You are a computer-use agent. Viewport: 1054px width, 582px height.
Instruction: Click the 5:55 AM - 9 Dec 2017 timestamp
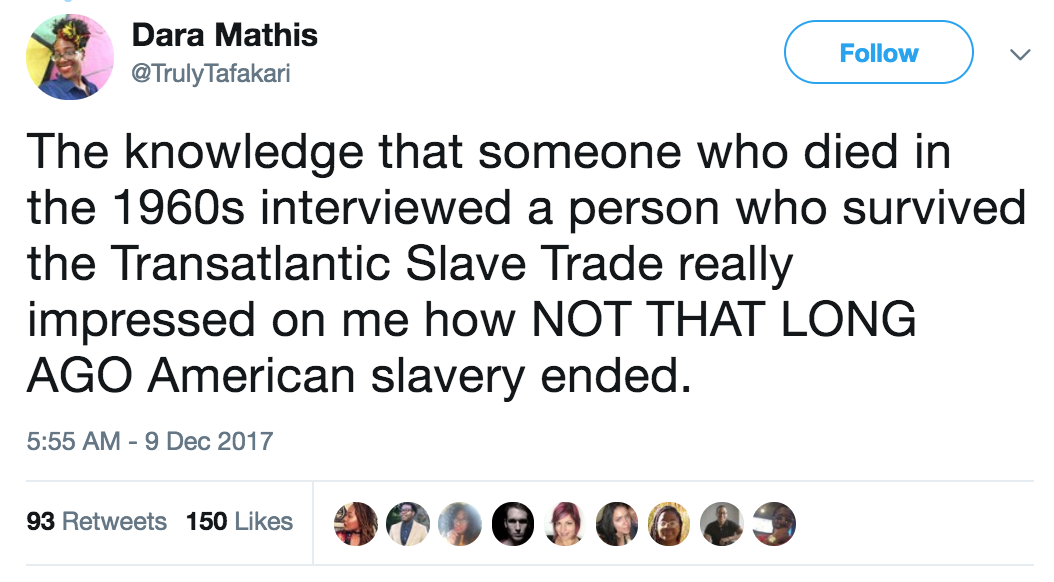[150, 440]
